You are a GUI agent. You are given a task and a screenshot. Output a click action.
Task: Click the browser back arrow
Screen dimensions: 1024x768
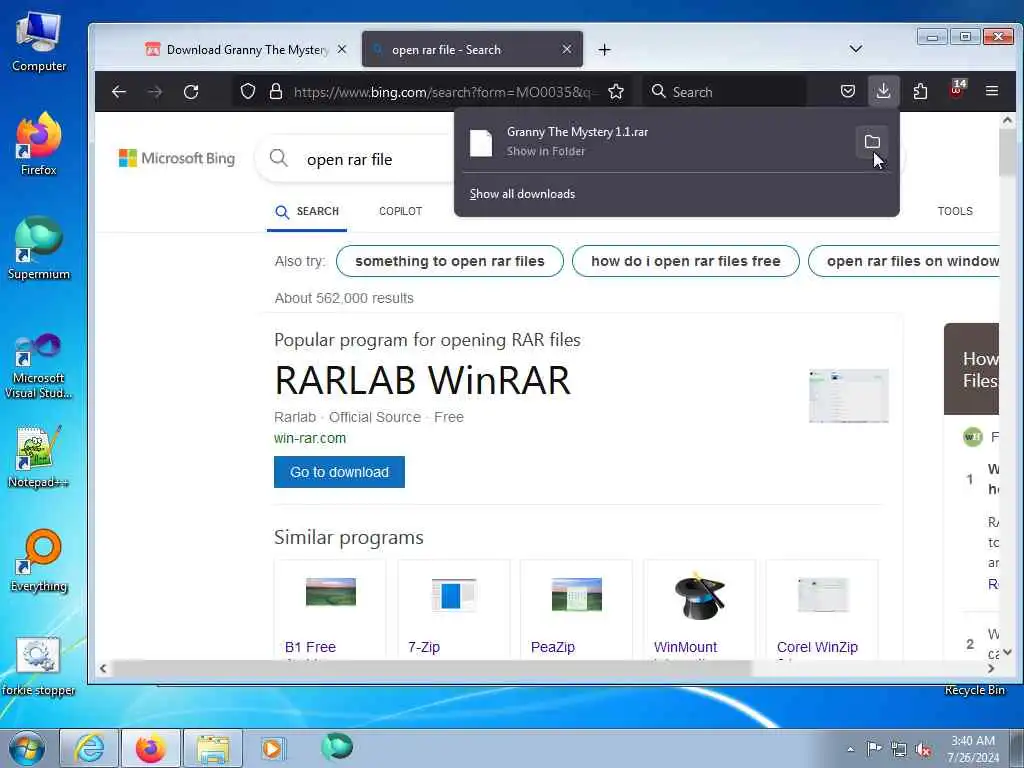pyautogui.click(x=119, y=91)
